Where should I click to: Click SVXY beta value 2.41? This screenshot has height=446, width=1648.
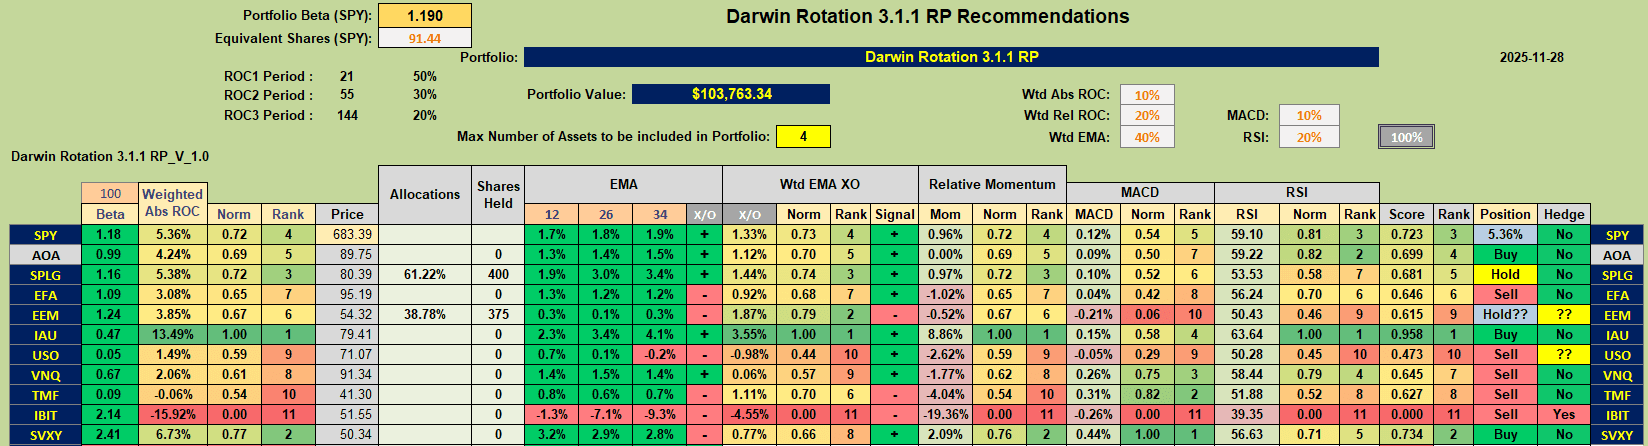tap(110, 434)
